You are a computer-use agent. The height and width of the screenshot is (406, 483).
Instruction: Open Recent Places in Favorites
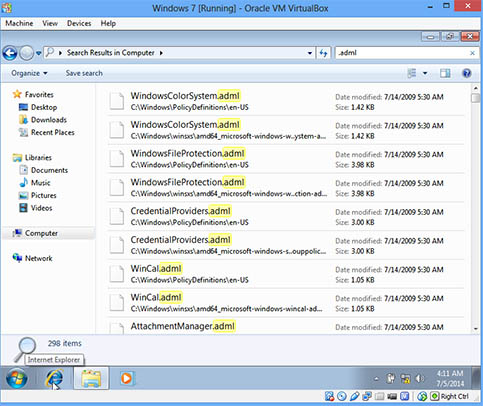coord(53,132)
